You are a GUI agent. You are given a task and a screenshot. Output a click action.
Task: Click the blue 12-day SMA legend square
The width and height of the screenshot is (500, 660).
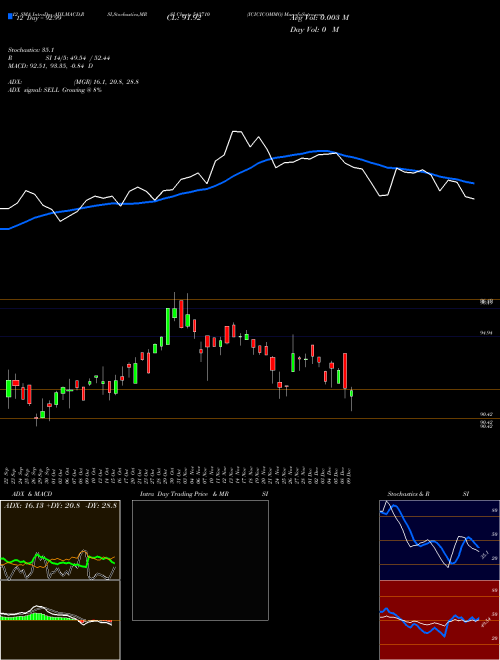point(10,17)
